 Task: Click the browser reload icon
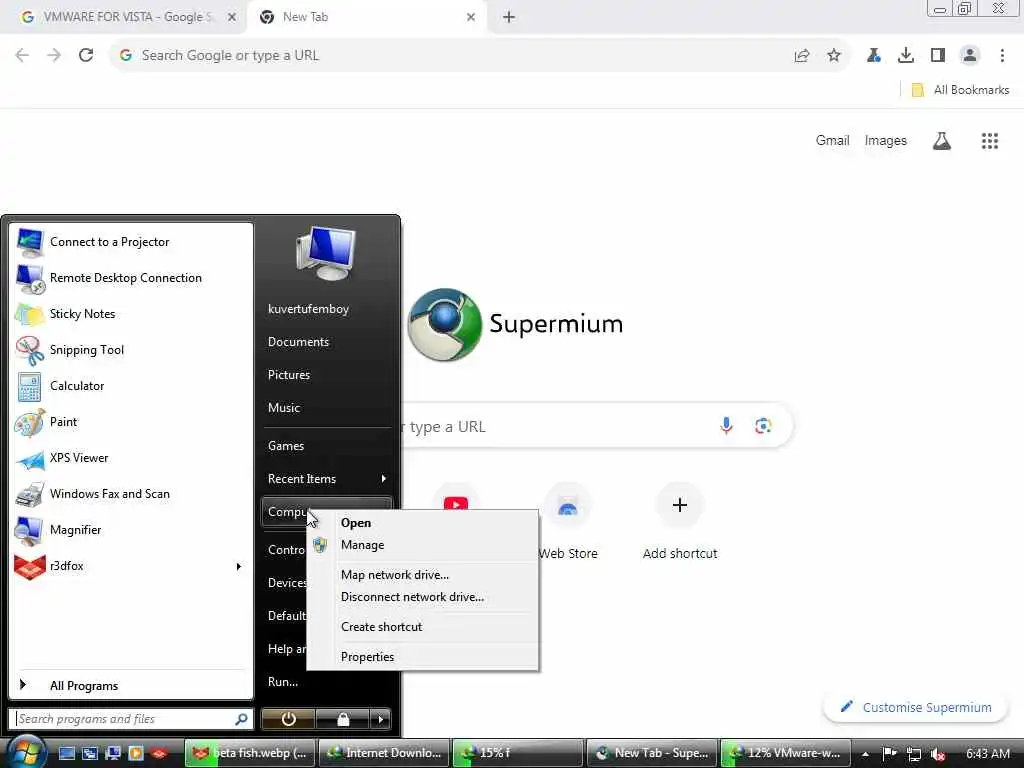tap(86, 56)
